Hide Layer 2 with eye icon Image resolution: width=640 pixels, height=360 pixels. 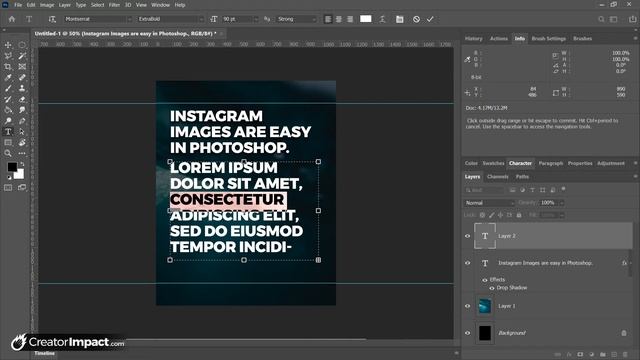click(x=468, y=236)
